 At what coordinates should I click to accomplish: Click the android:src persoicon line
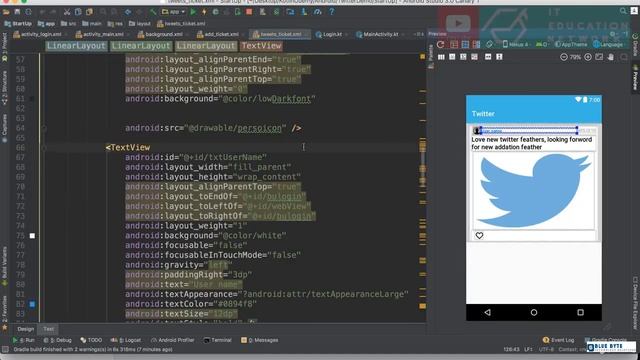tap(213, 128)
